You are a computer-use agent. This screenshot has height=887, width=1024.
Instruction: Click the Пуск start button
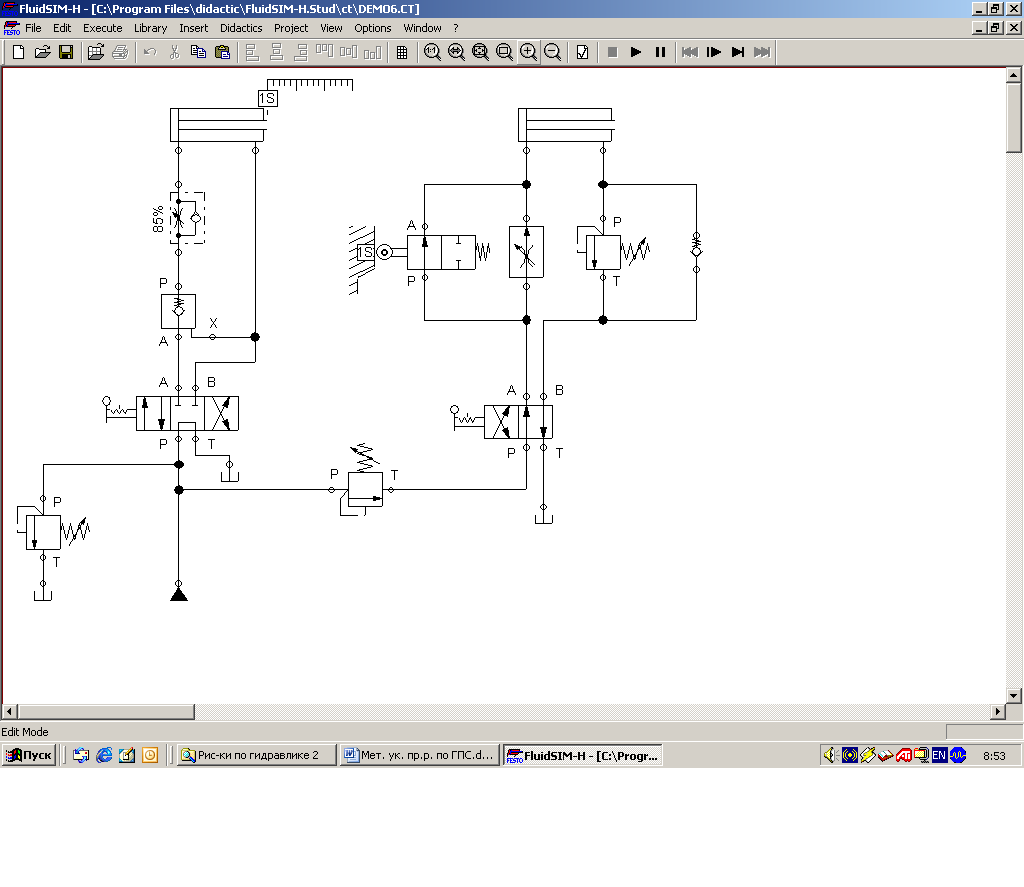click(29, 755)
